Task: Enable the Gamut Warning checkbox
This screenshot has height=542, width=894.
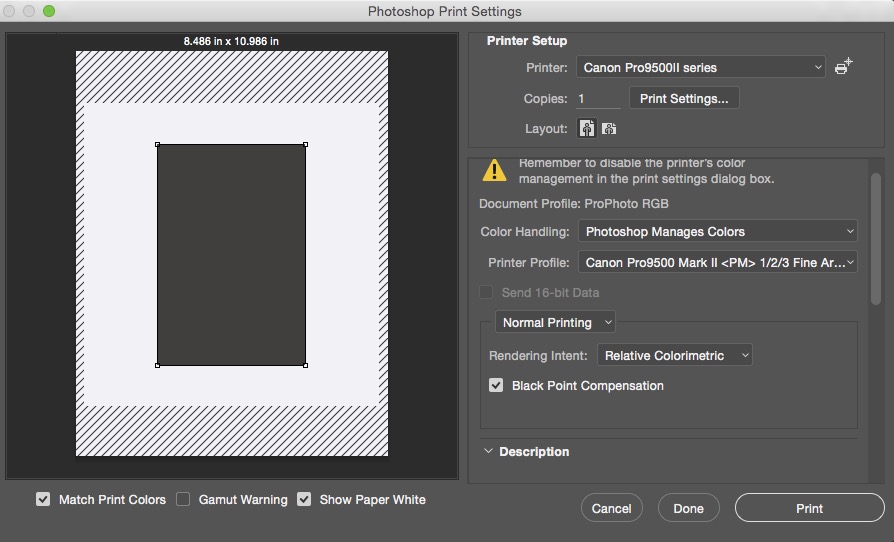Action: point(183,499)
